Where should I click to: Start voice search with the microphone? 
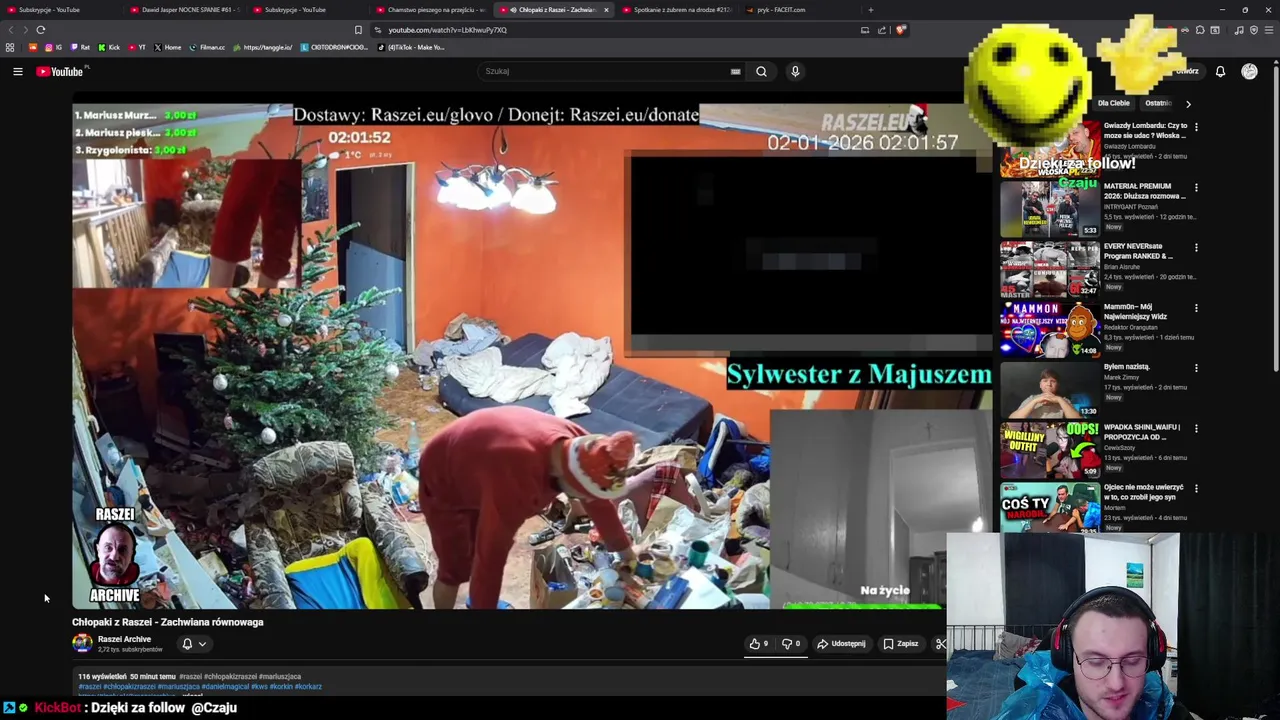point(795,71)
